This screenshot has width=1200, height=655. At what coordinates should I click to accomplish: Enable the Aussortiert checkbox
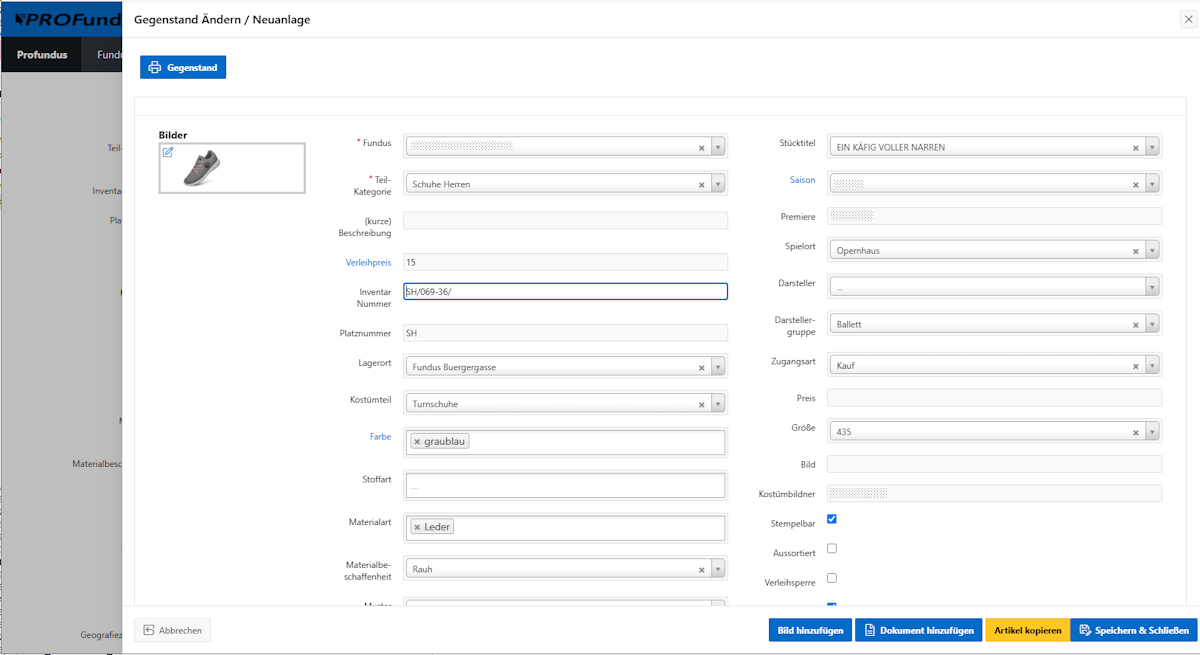832,548
